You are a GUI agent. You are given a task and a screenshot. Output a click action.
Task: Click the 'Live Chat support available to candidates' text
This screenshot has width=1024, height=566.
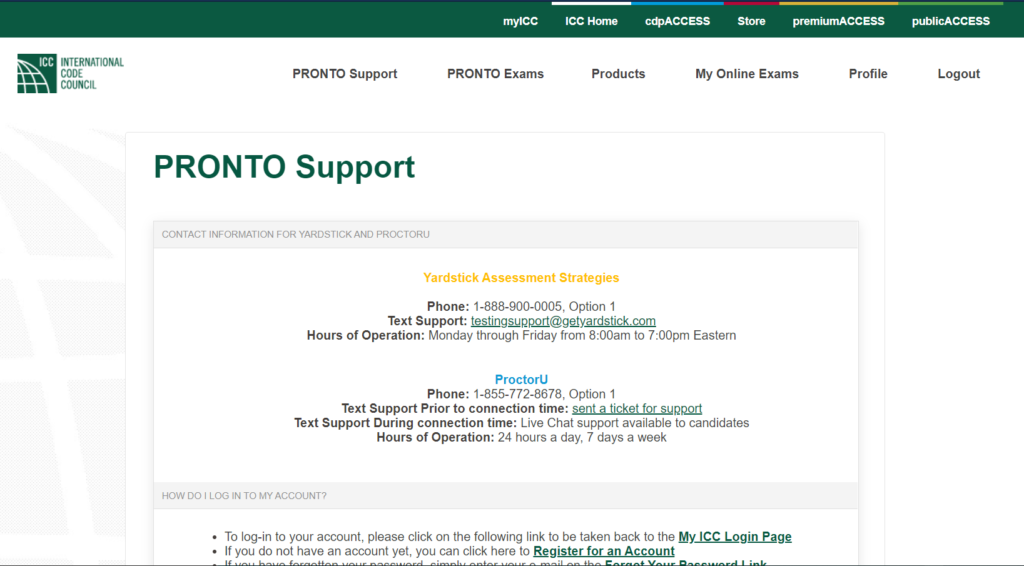point(635,423)
